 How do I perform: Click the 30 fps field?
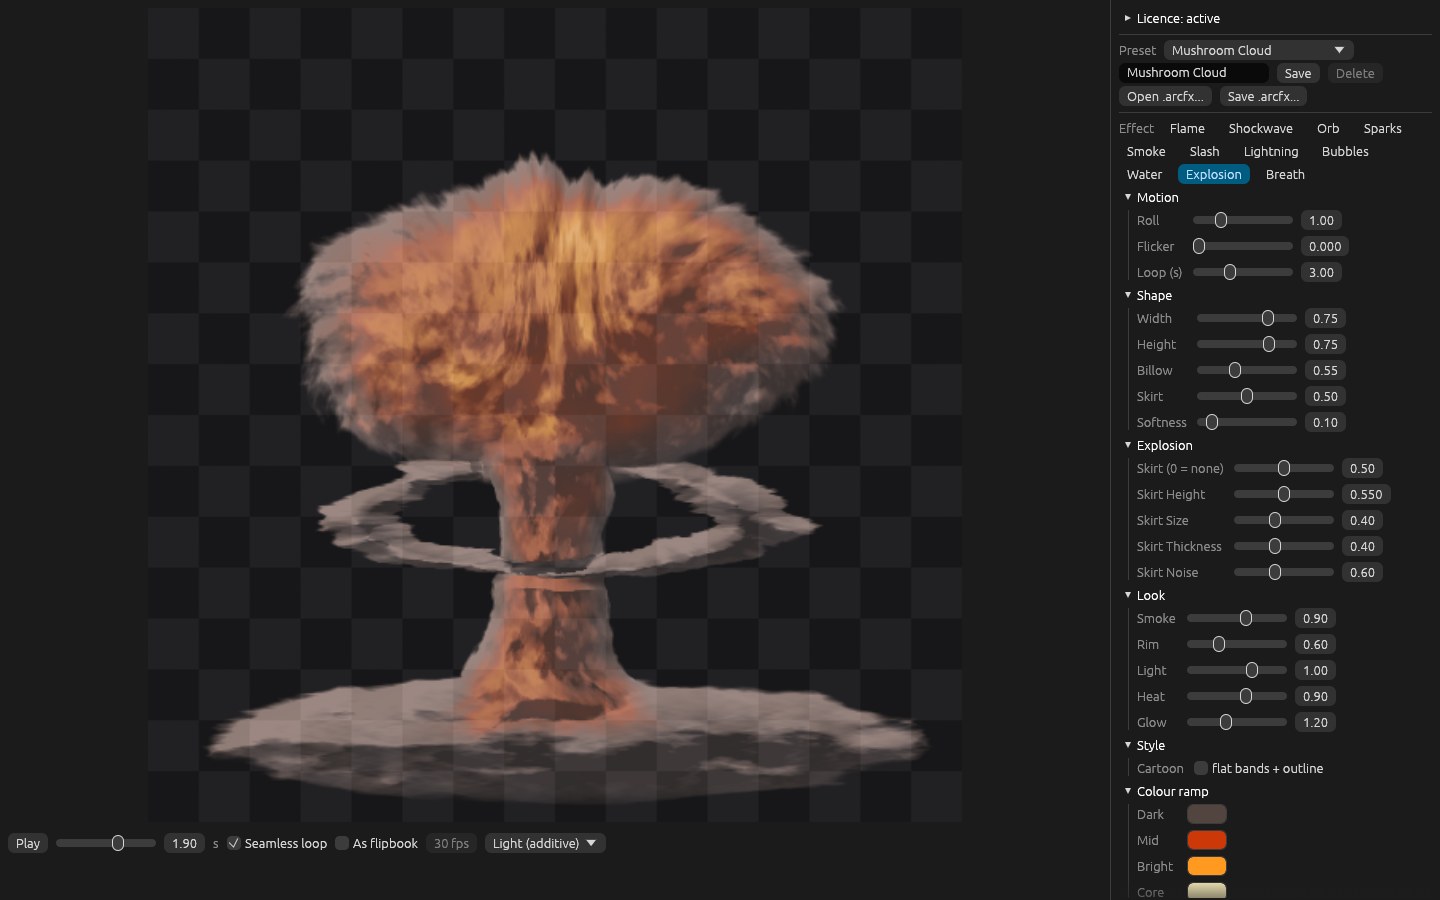(x=451, y=843)
